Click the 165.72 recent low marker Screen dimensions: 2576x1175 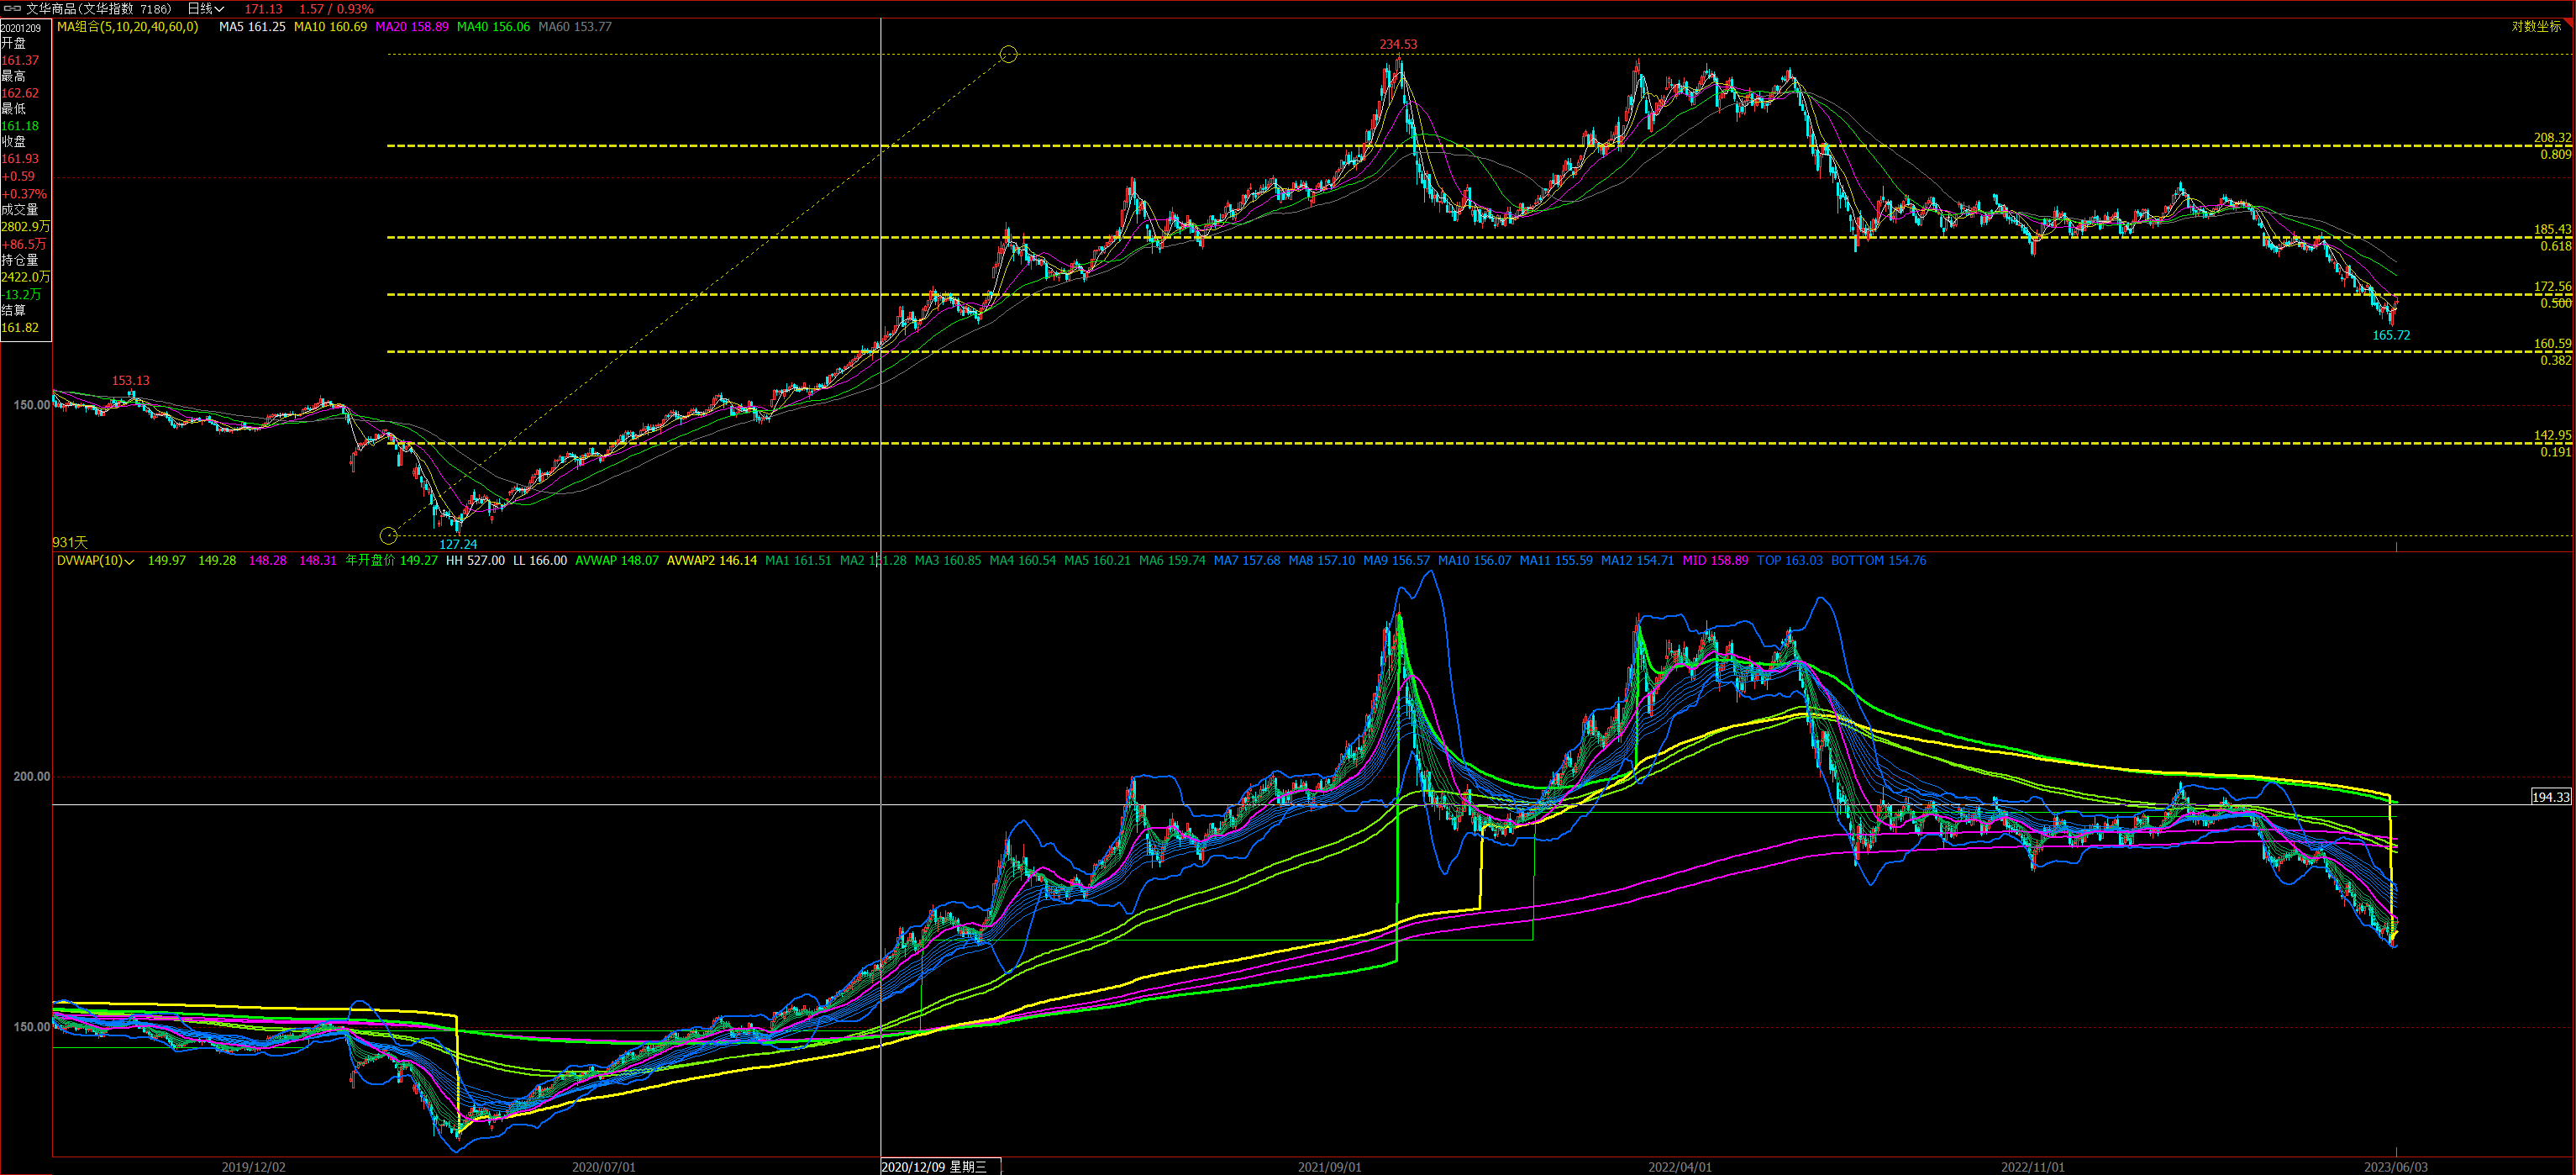pyautogui.click(x=2391, y=336)
